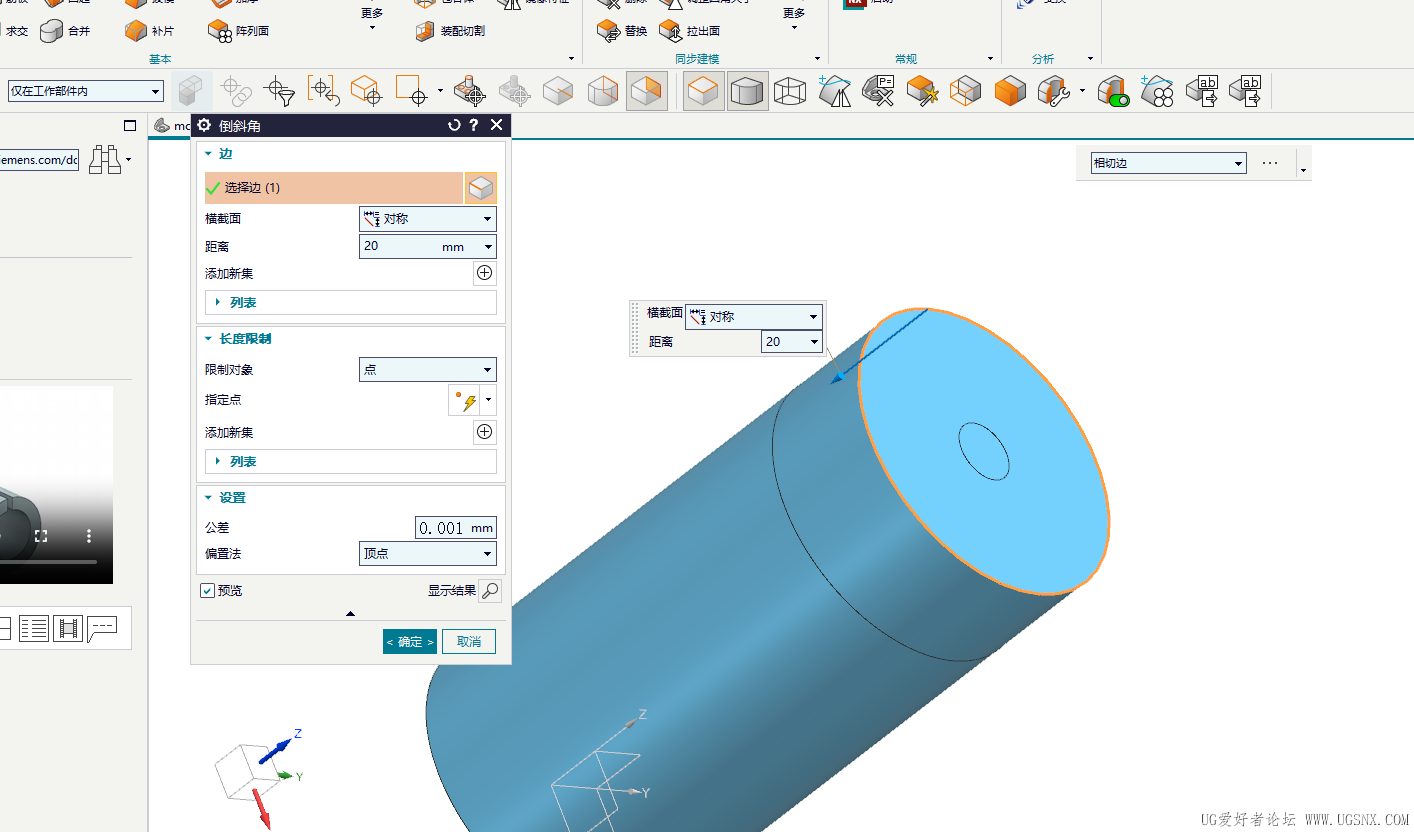Click the 显示结果 magnifier icon
The image size is (1414, 832).
click(x=489, y=591)
